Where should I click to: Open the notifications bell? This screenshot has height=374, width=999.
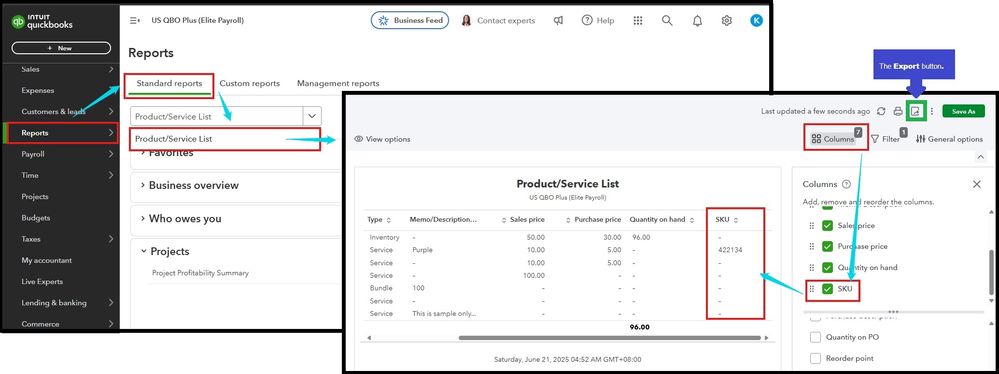[697, 20]
